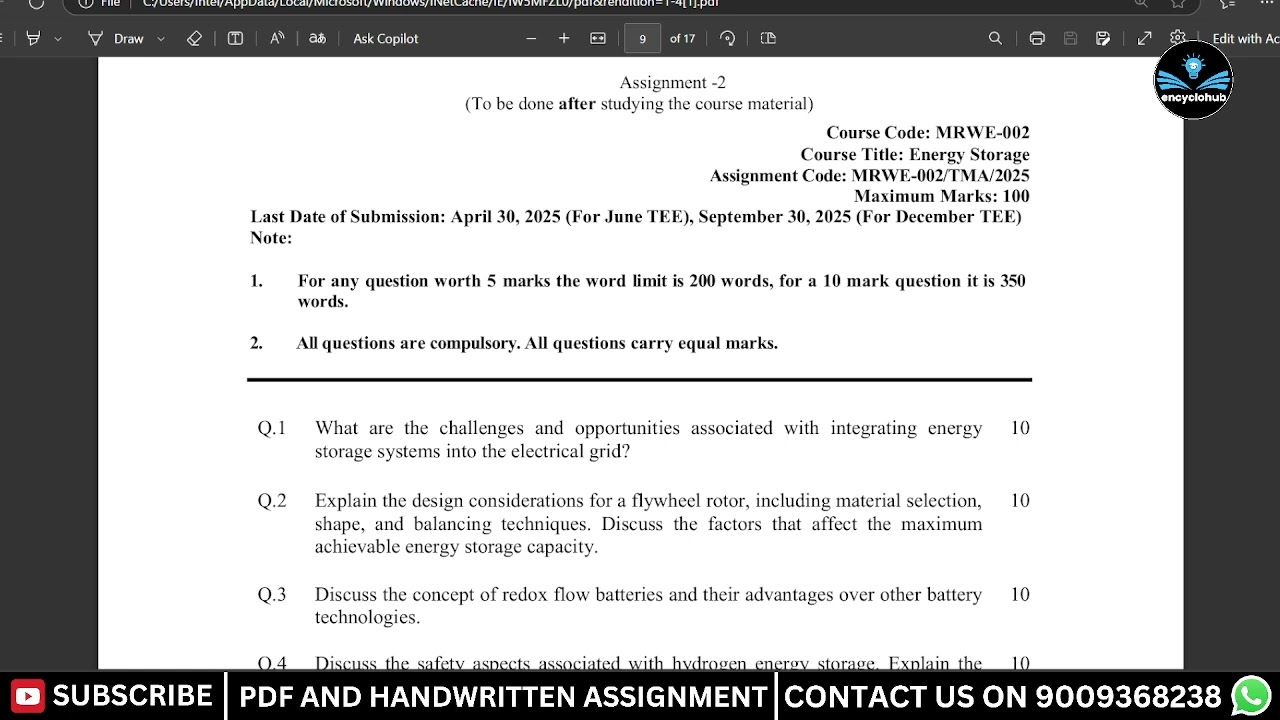This screenshot has width=1280, height=720.
Task: Click 'Assignment Code: MRWE-002/TMA/2025' text
Action: pyautogui.click(x=869, y=175)
